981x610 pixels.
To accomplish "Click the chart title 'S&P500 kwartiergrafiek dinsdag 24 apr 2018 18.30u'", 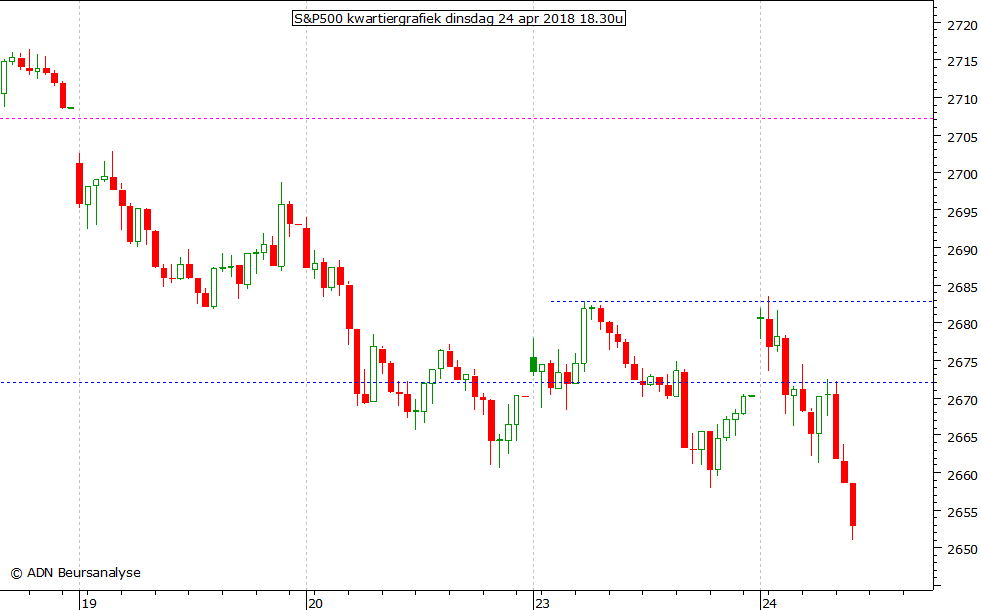I will coord(459,18).
